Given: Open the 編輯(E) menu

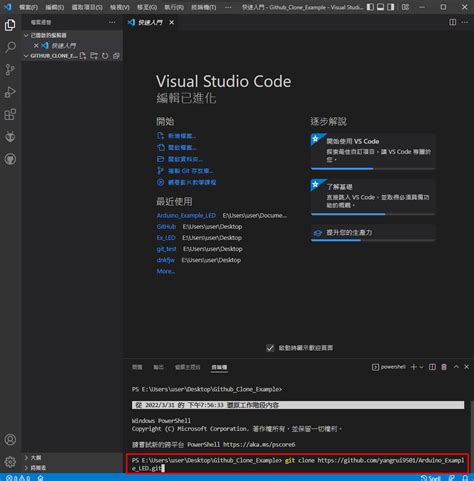Looking at the screenshot, I should click(x=54, y=7).
